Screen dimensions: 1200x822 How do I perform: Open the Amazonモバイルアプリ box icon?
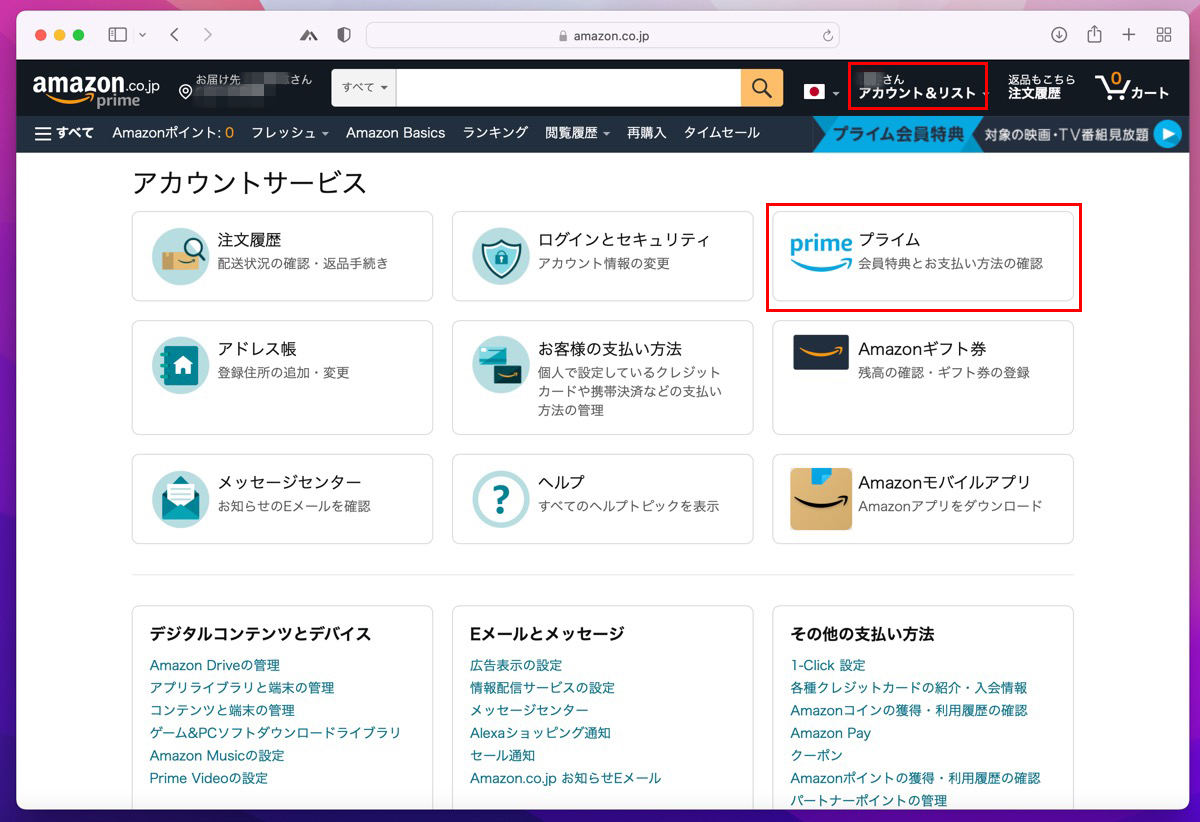click(x=821, y=499)
